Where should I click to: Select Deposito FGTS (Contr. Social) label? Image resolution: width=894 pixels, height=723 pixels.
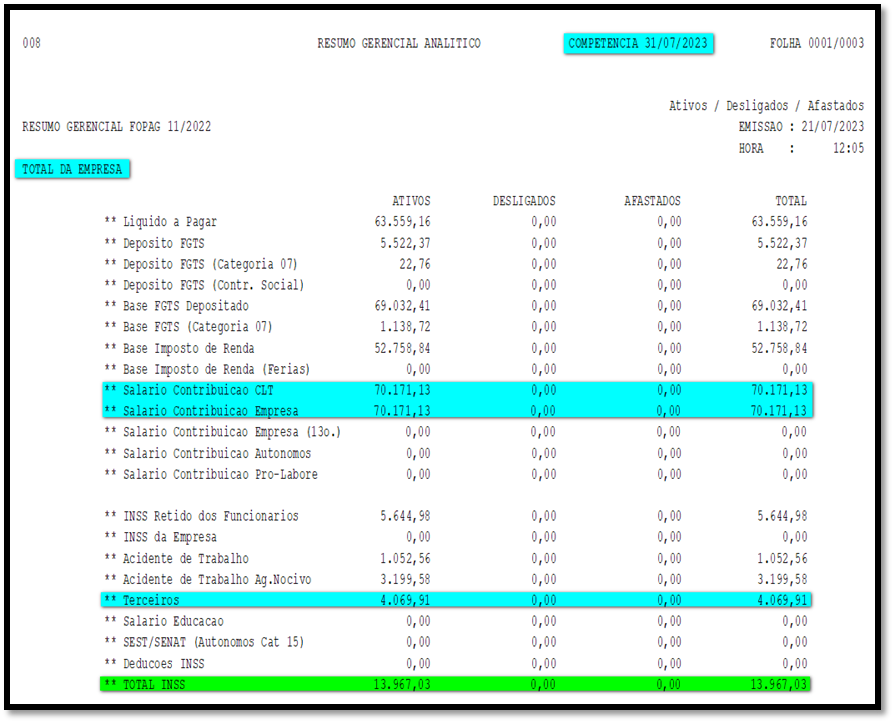pyautogui.click(x=214, y=285)
